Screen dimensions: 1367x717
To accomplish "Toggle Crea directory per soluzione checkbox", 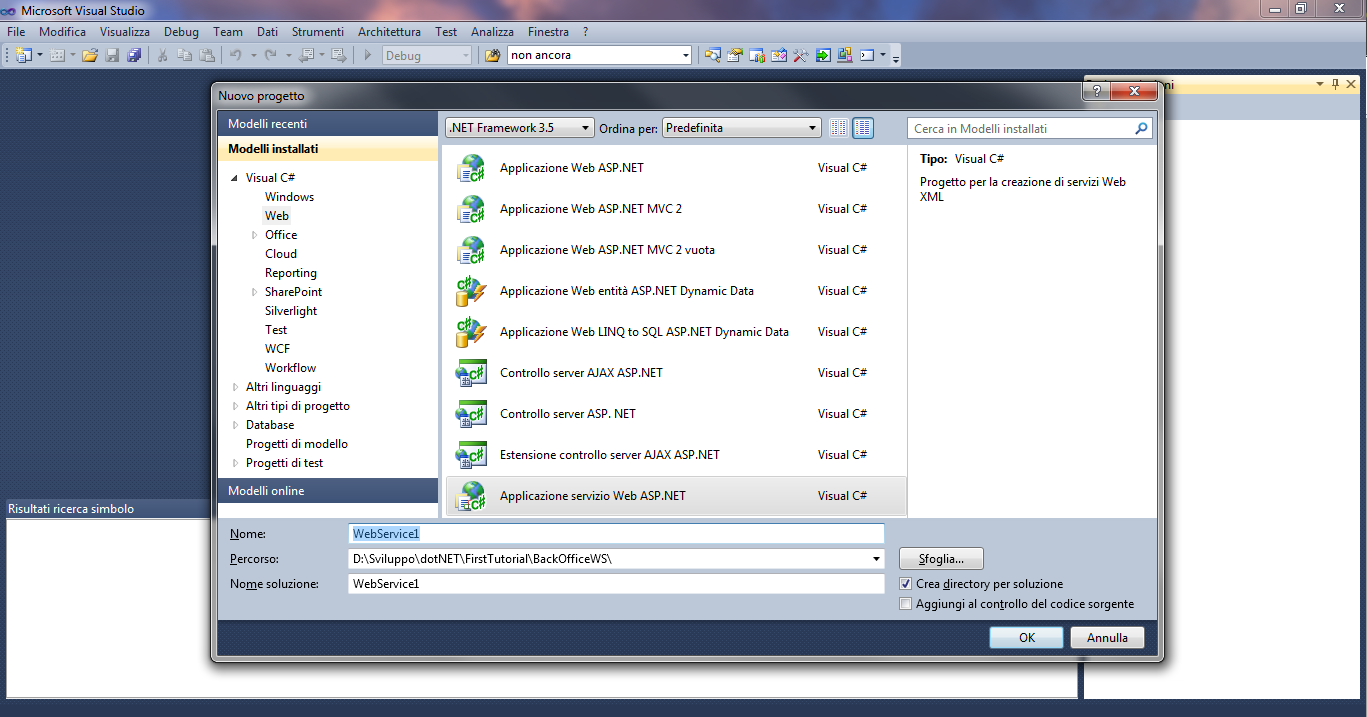I will pos(906,583).
